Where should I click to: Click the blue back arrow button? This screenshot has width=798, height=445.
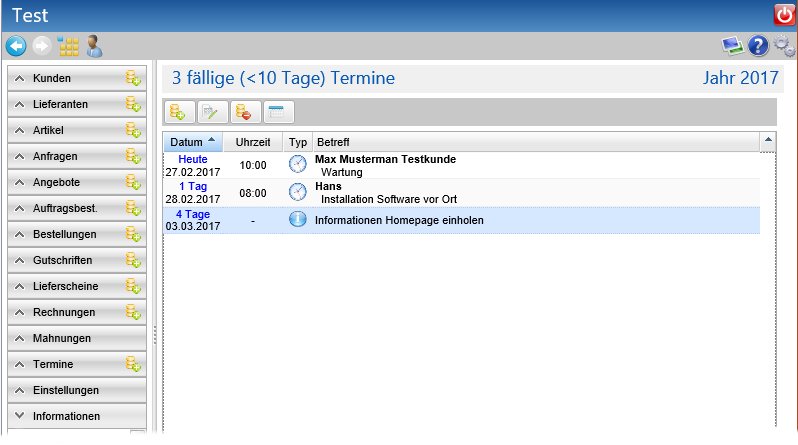pos(16,46)
